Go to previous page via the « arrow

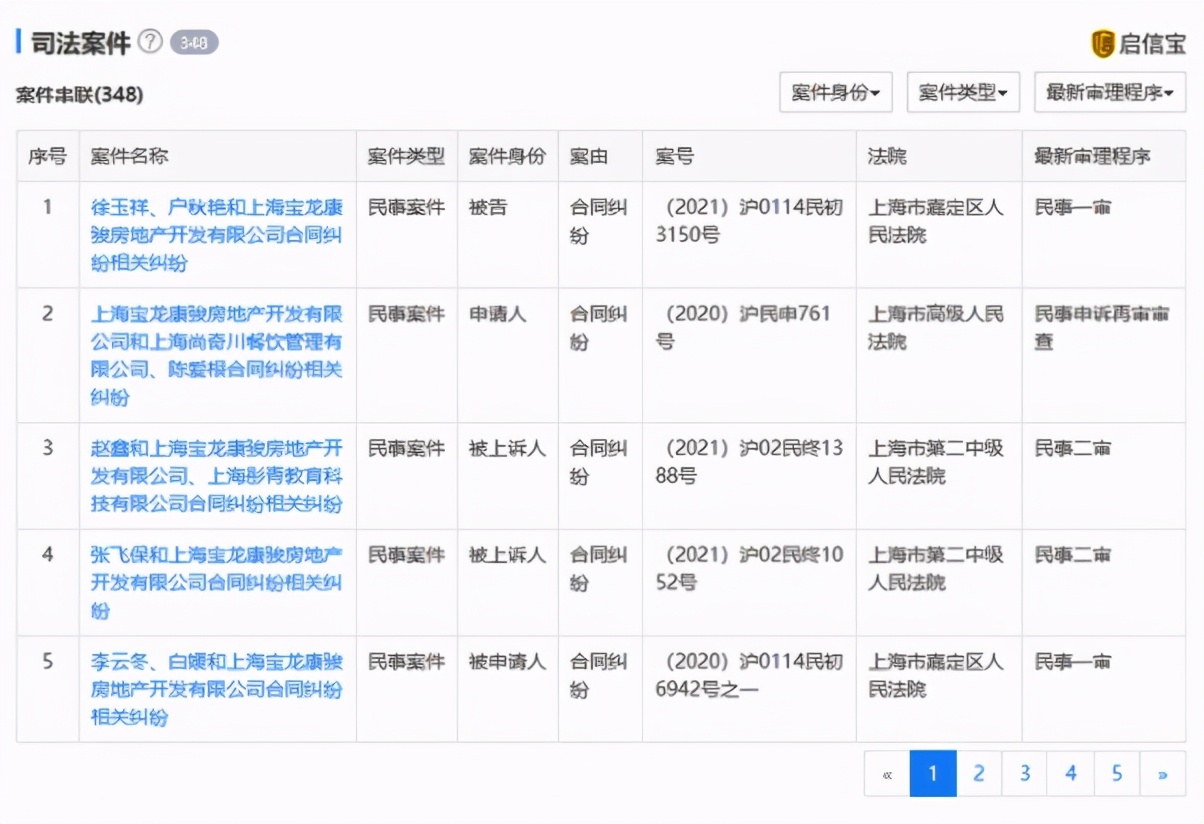tap(888, 773)
